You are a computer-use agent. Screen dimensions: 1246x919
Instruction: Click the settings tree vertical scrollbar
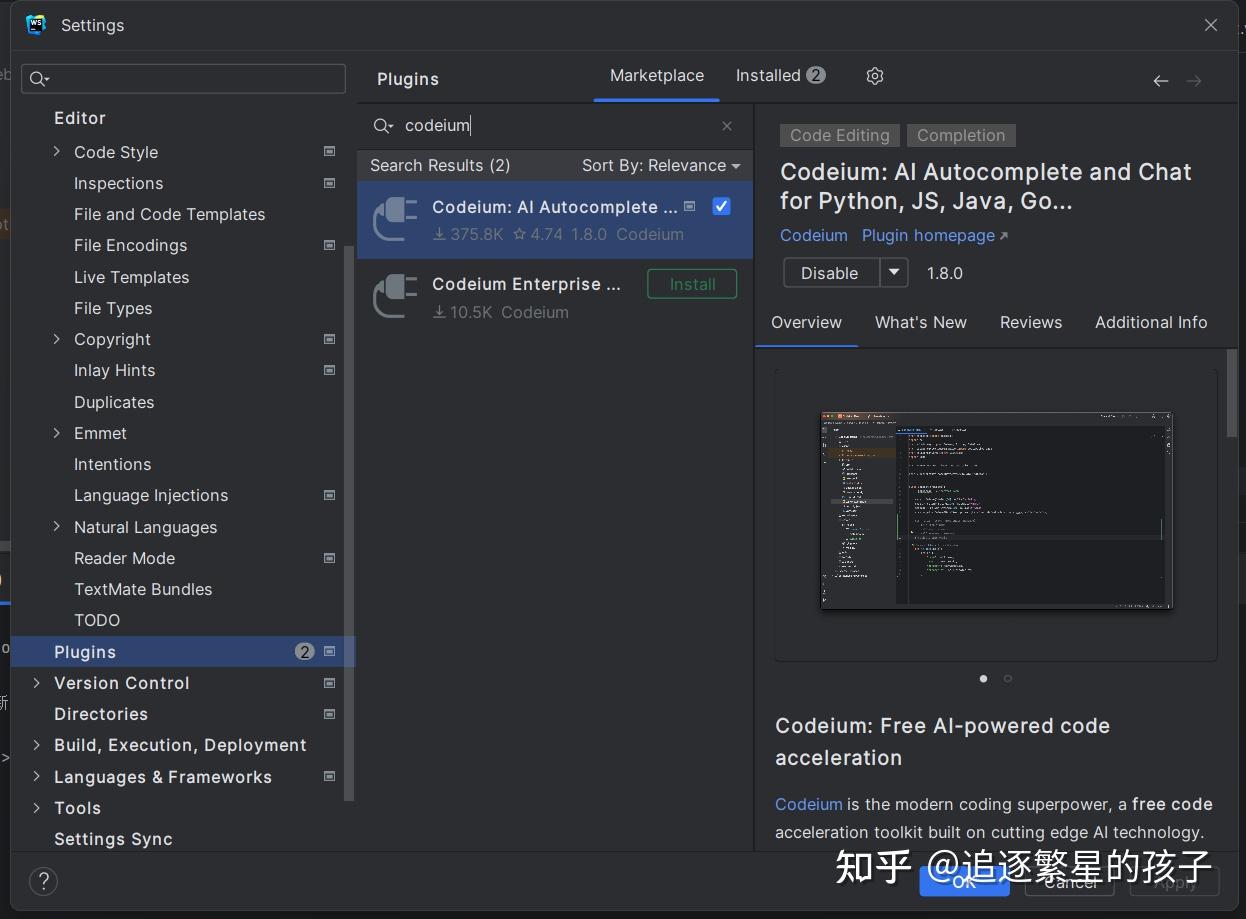349,523
